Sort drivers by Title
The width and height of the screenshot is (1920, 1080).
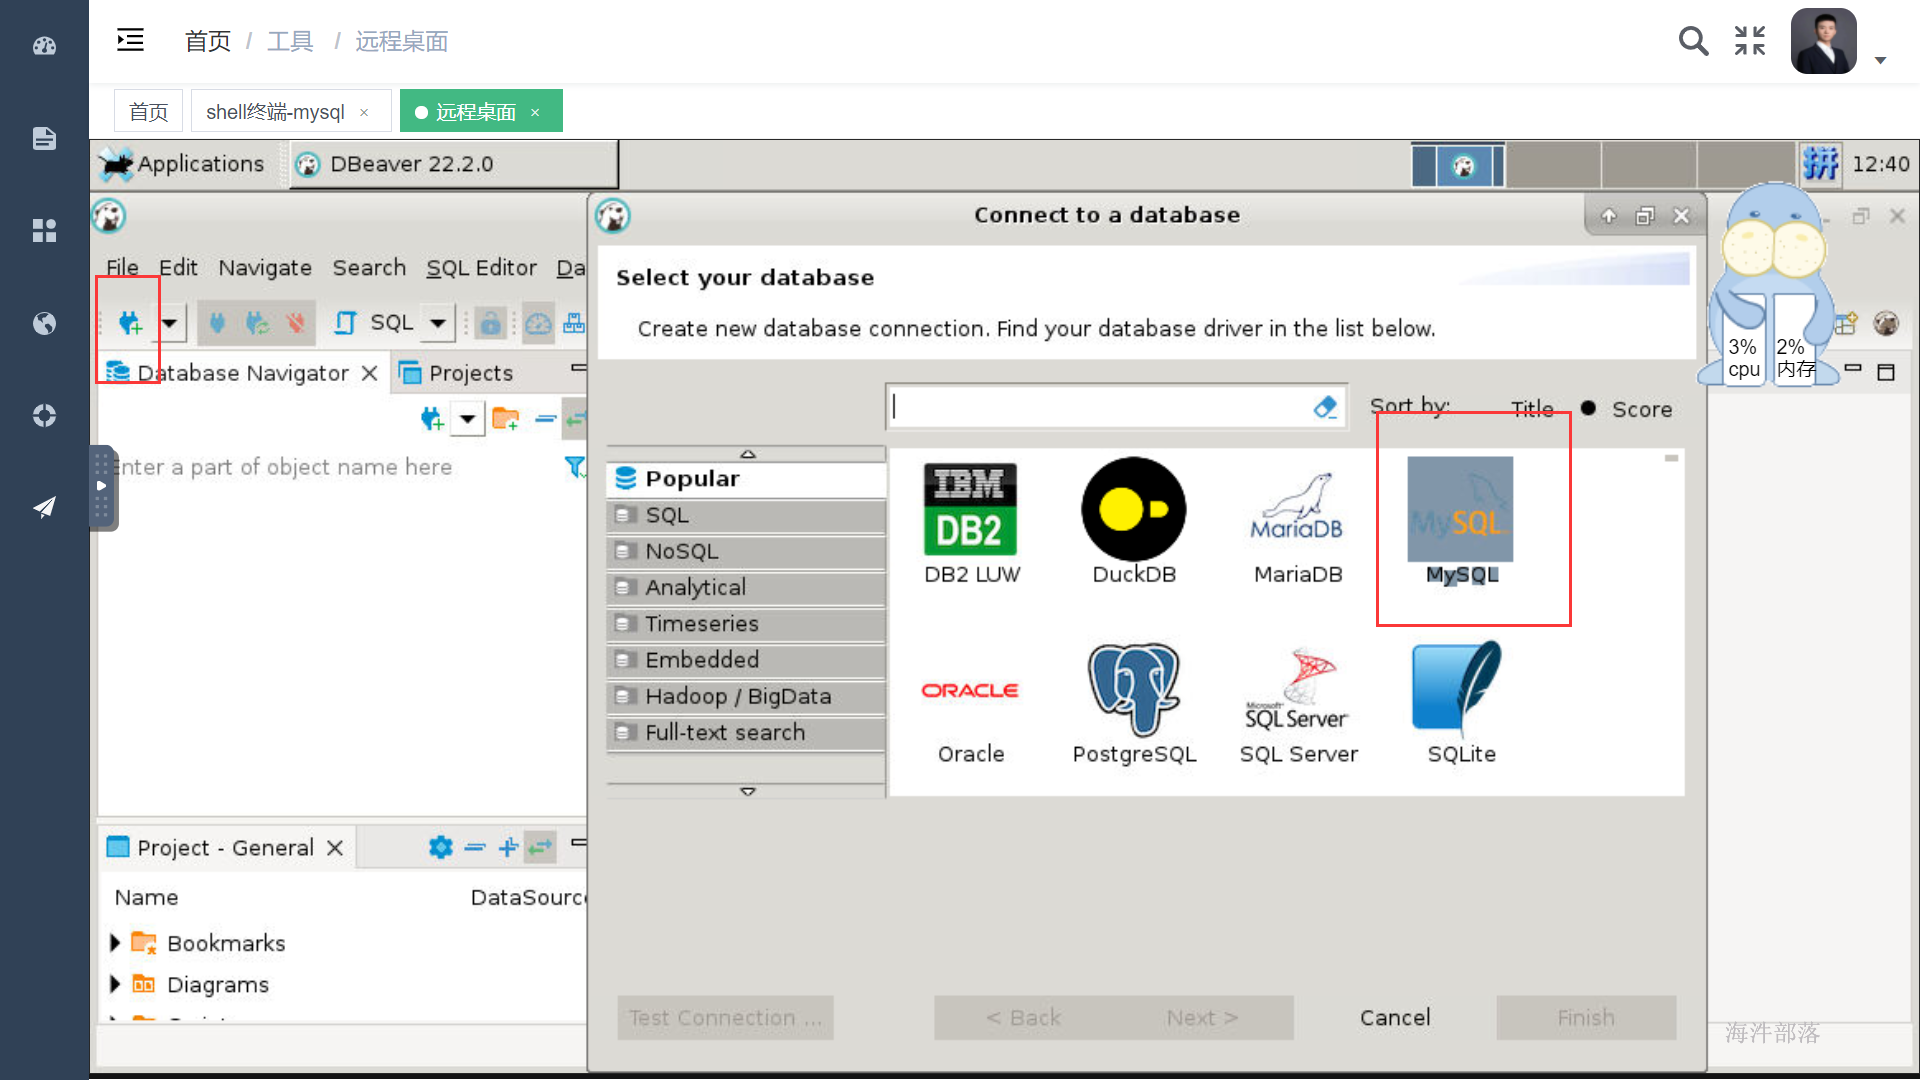[x=1531, y=408]
